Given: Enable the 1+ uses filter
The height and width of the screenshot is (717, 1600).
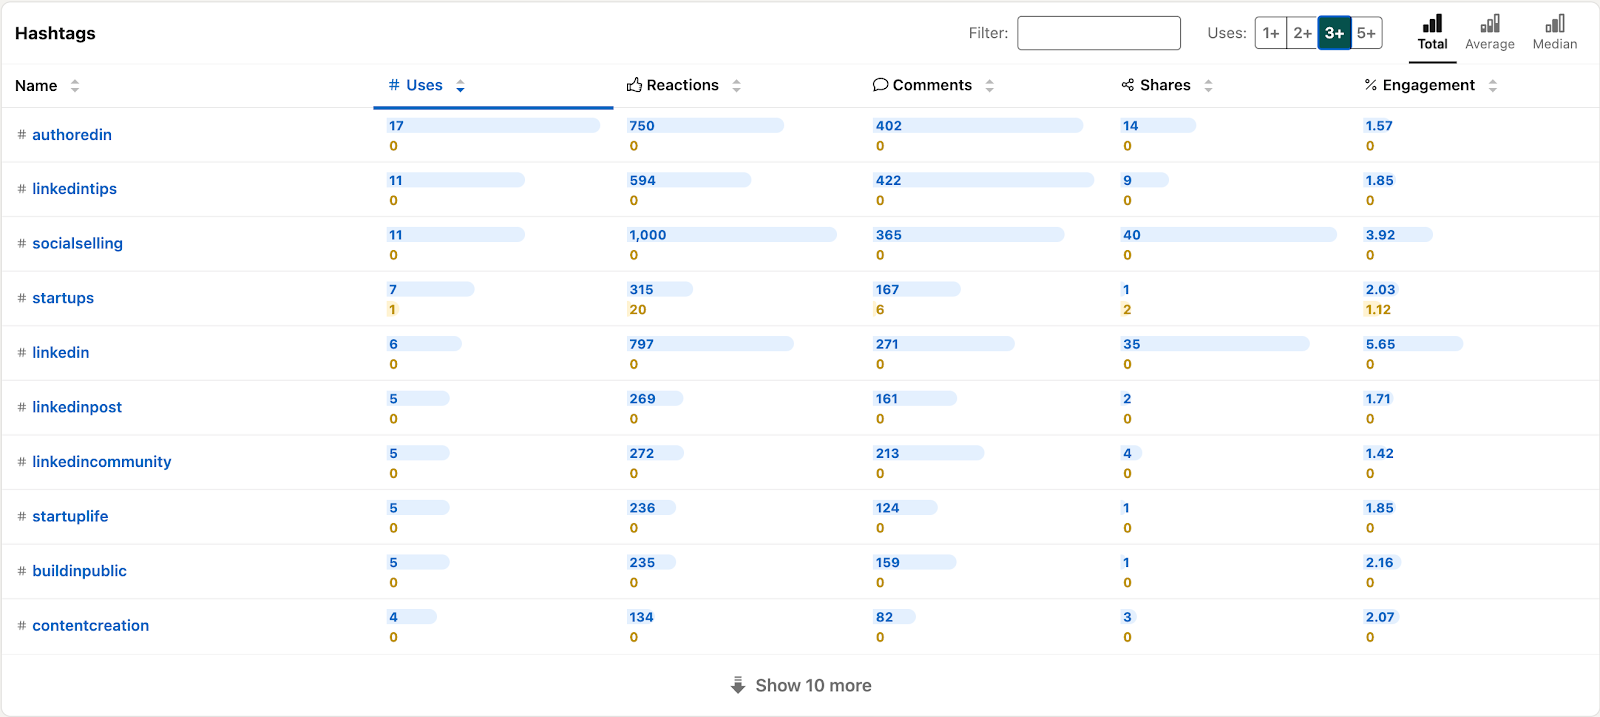Looking at the screenshot, I should click(x=1271, y=32).
